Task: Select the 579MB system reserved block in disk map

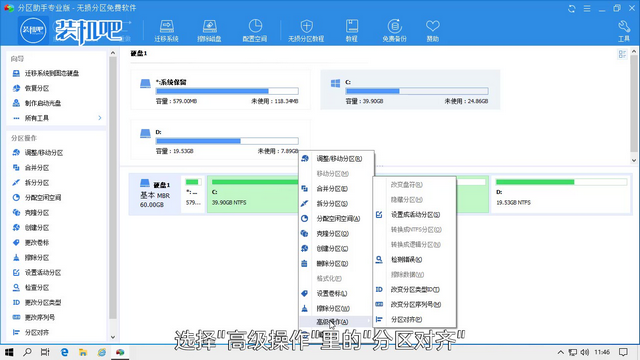Action: coord(193,194)
